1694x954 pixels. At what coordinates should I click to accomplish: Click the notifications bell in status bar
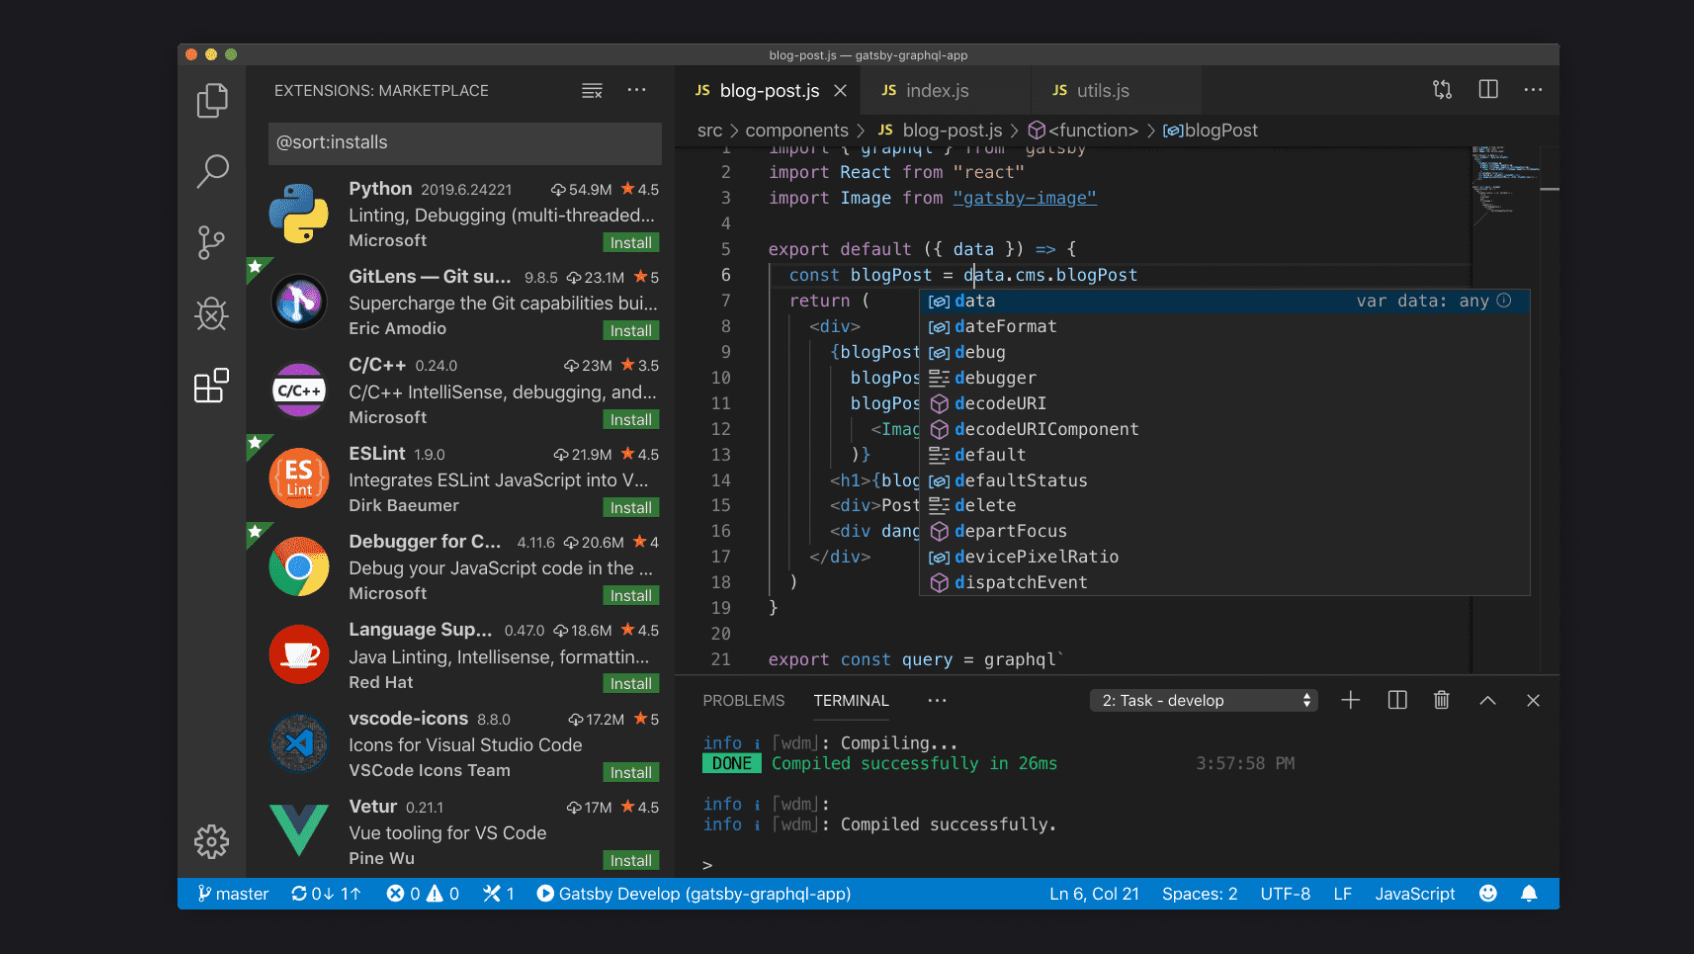[1529, 893]
